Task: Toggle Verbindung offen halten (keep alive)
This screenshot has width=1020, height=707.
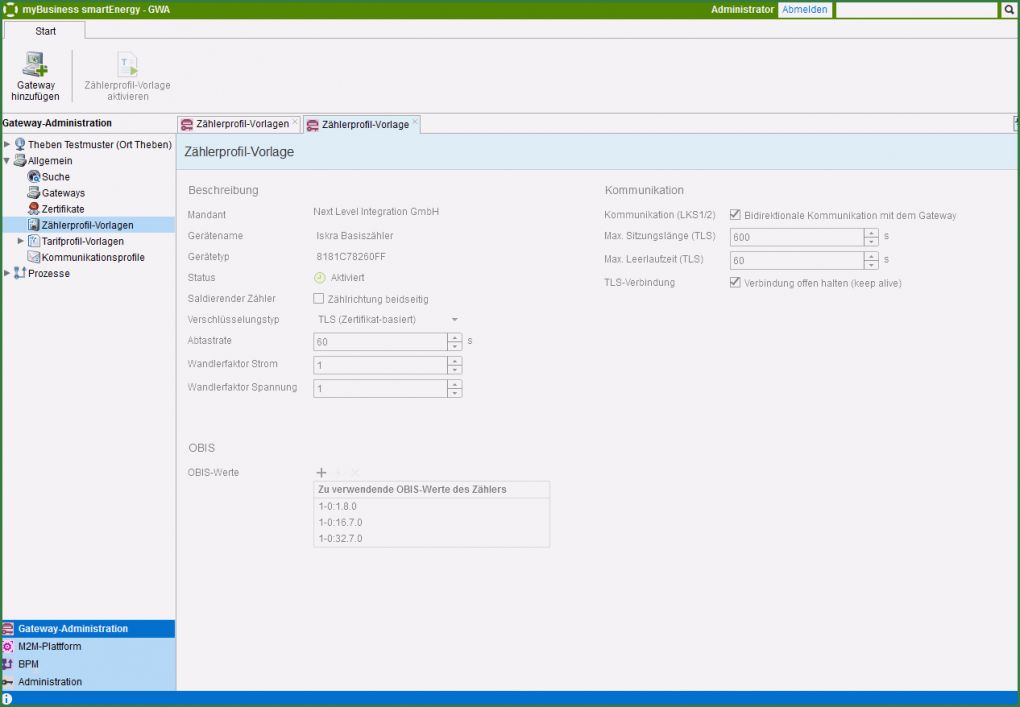Action: pyautogui.click(x=736, y=283)
